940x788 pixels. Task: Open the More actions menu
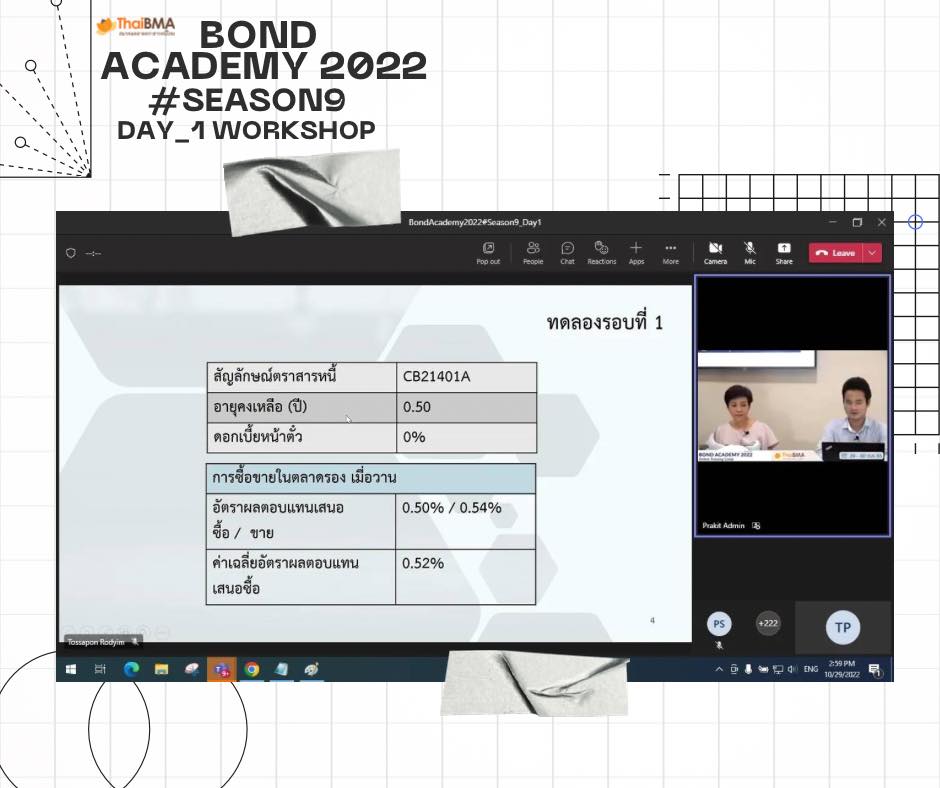[x=670, y=252]
